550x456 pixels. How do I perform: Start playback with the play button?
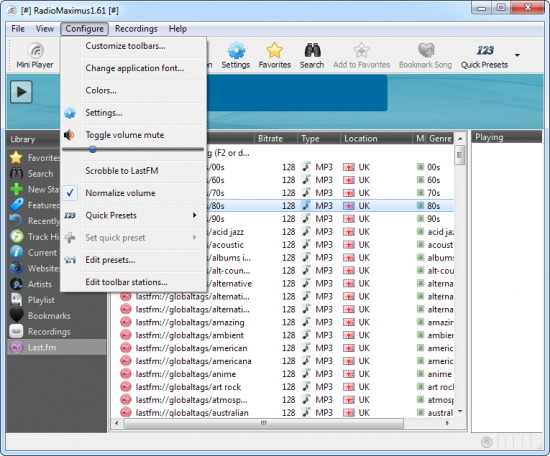pos(21,92)
